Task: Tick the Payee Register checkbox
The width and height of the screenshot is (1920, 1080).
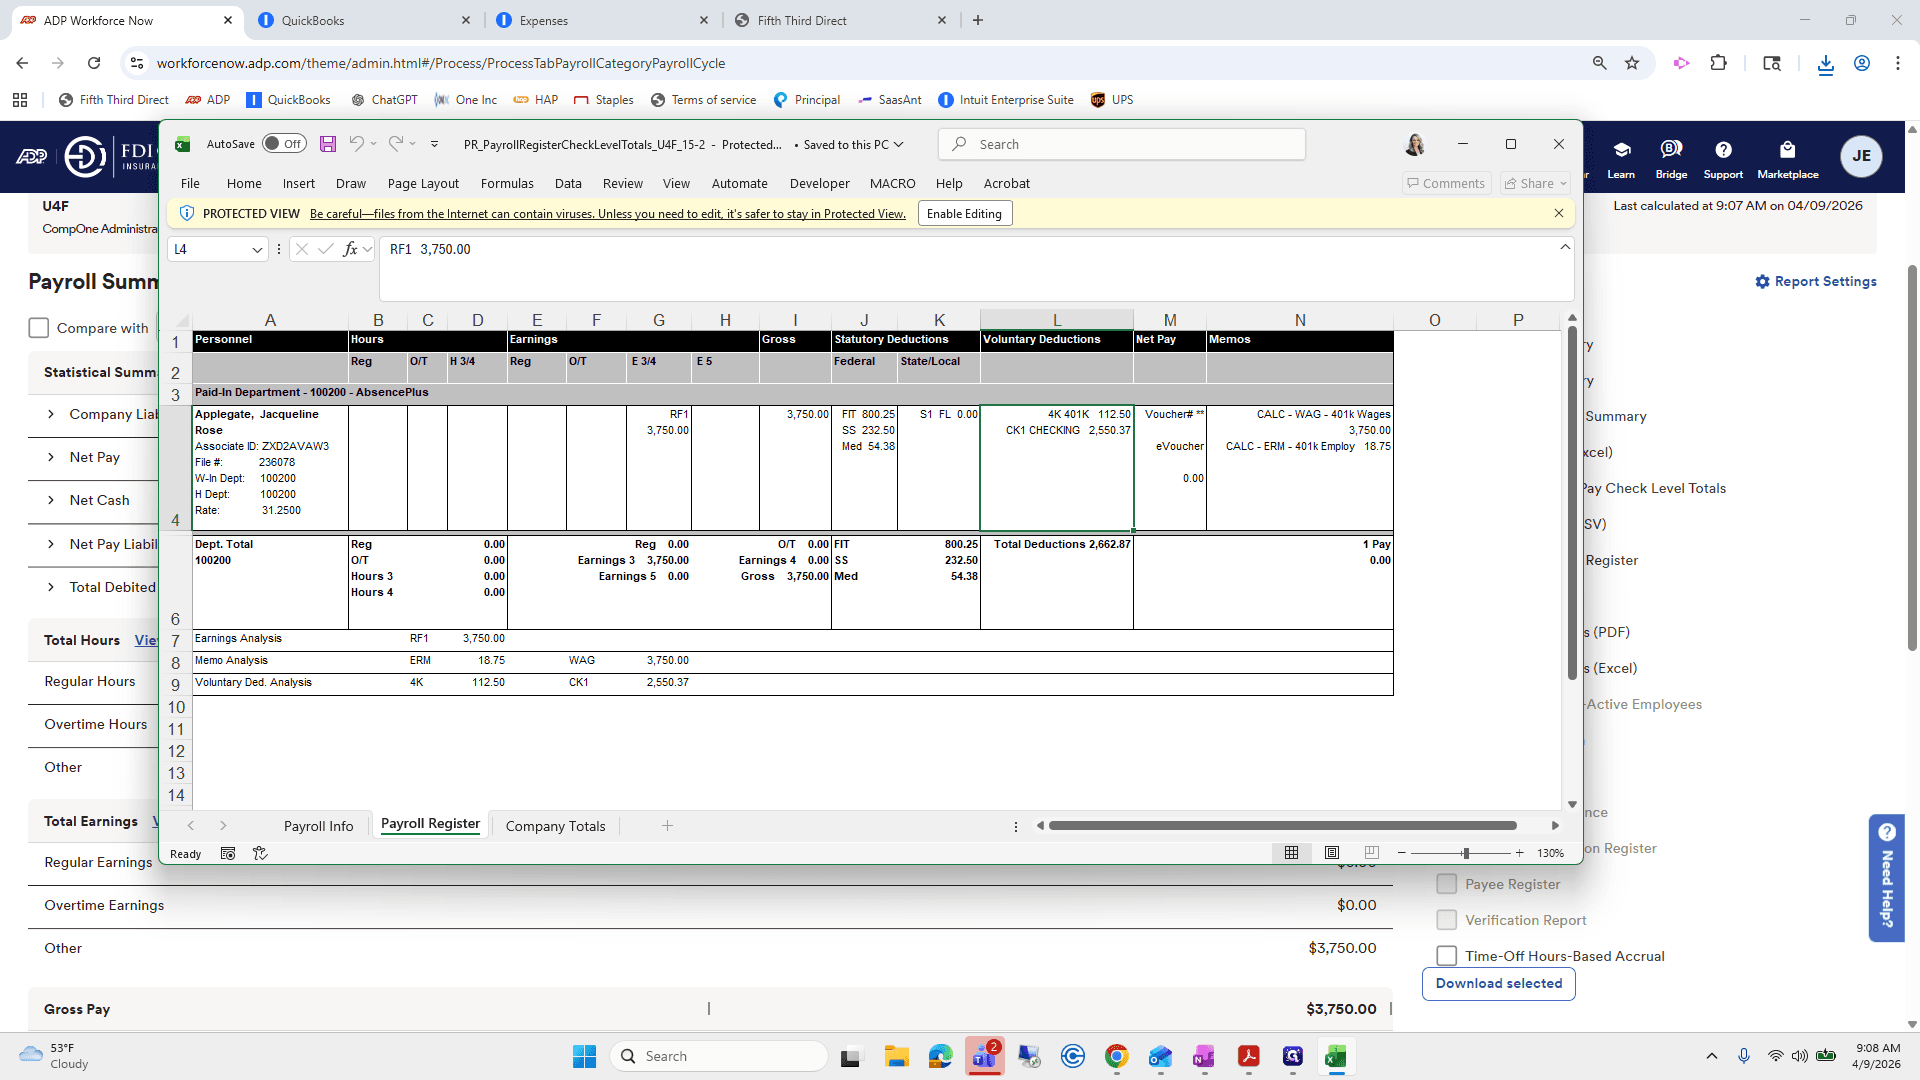Action: pos(1446,884)
